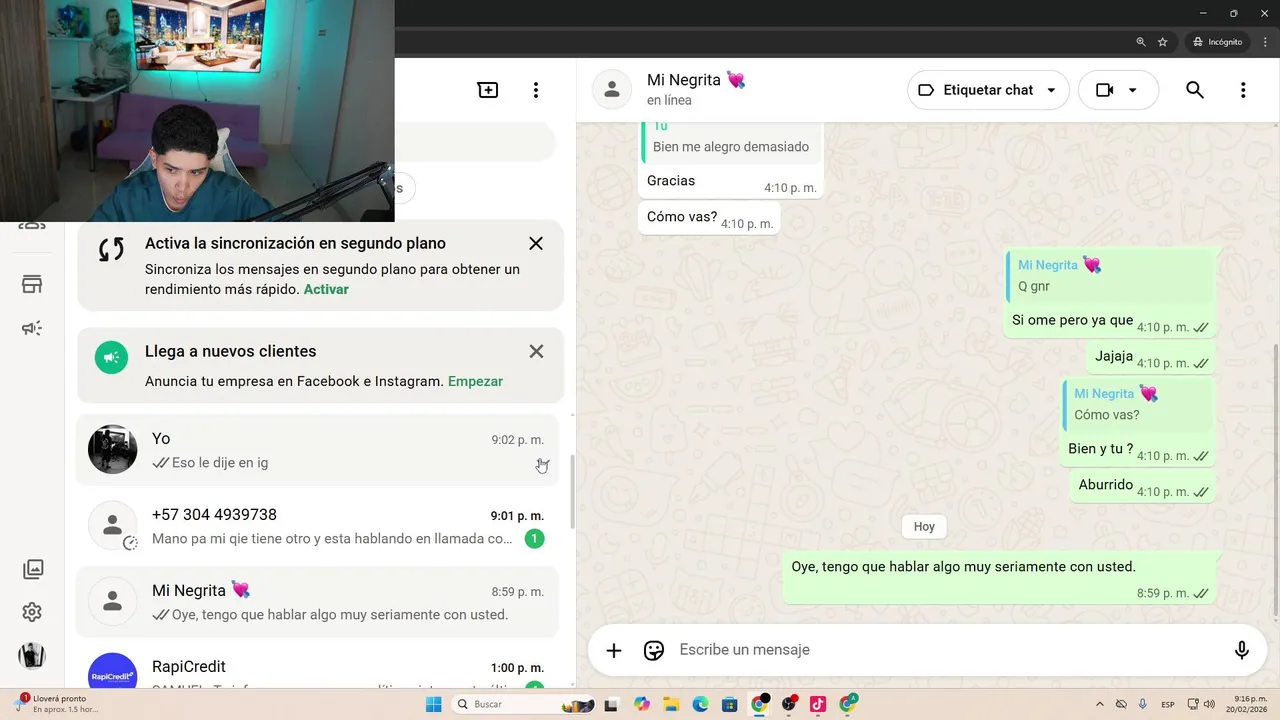Open Microsoft Edge from the taskbar
Image resolution: width=1280 pixels, height=720 pixels.
point(701,704)
